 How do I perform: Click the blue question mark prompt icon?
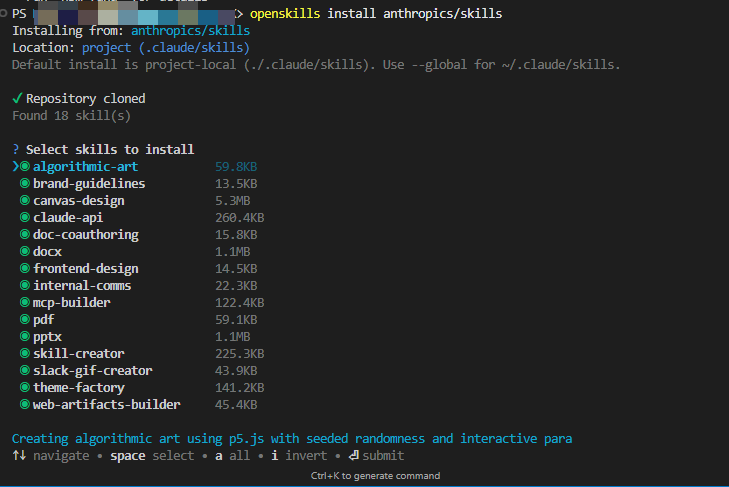(16, 149)
